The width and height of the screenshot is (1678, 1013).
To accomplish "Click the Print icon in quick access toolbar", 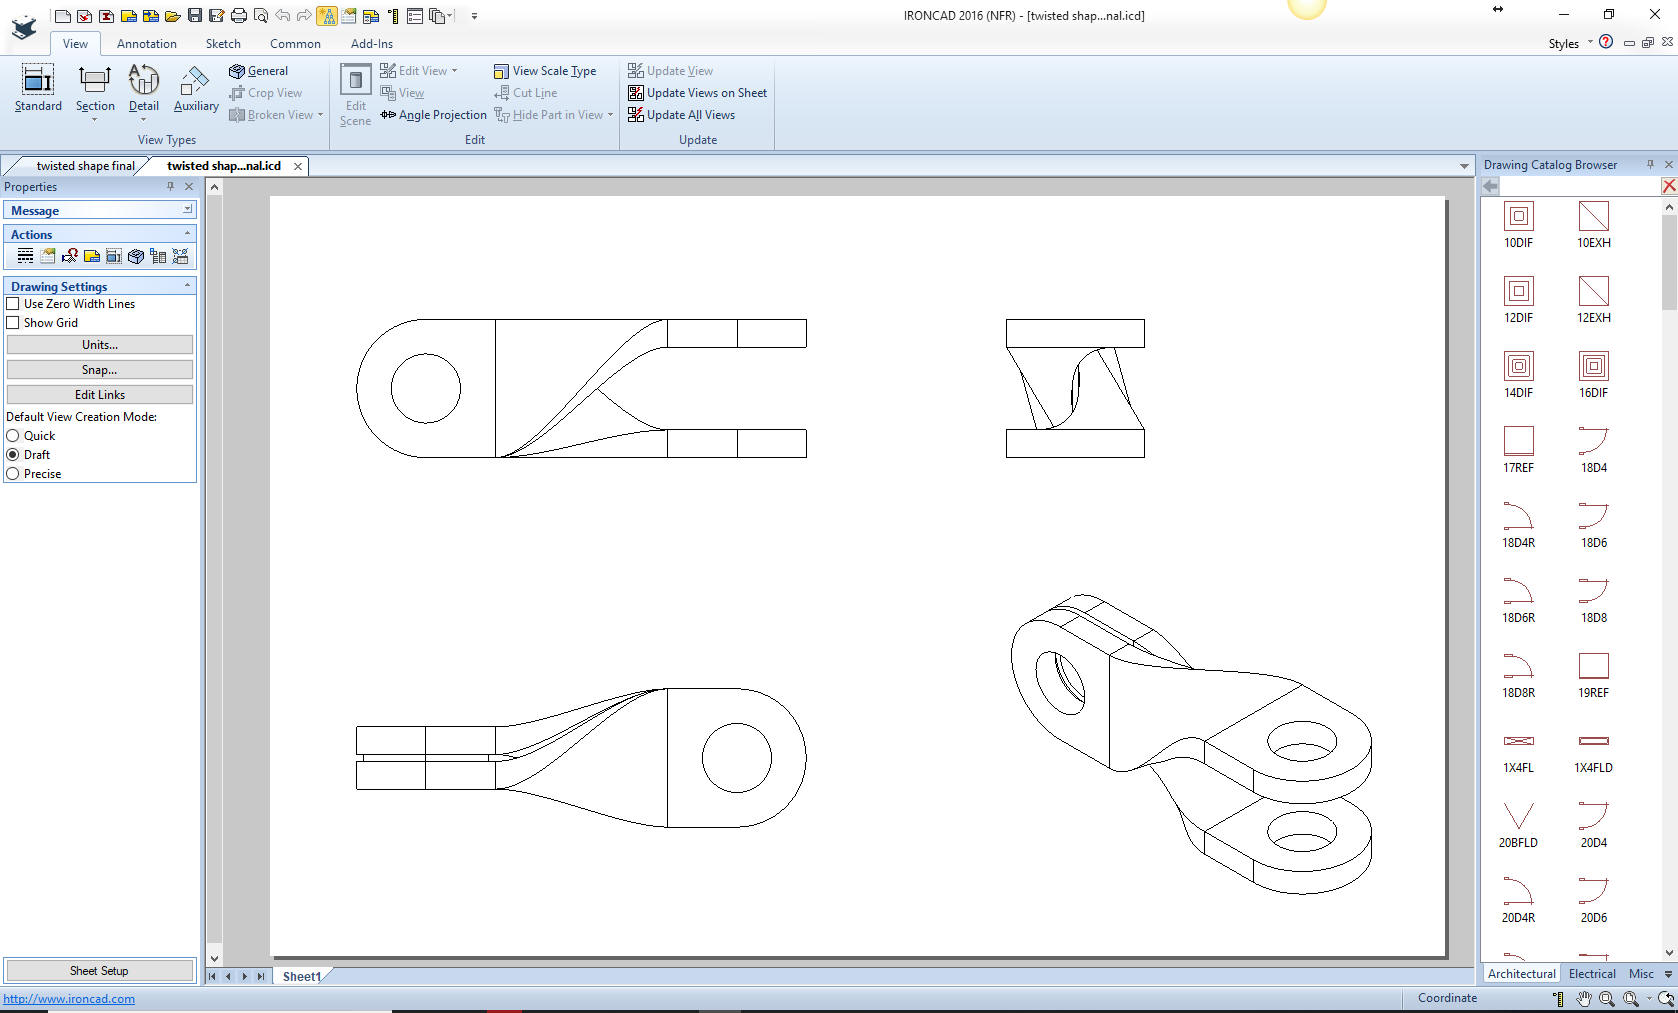I will [239, 16].
